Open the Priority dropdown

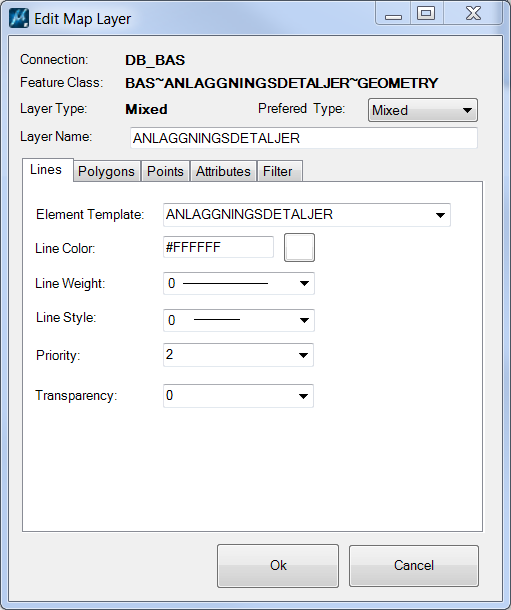click(x=238, y=355)
